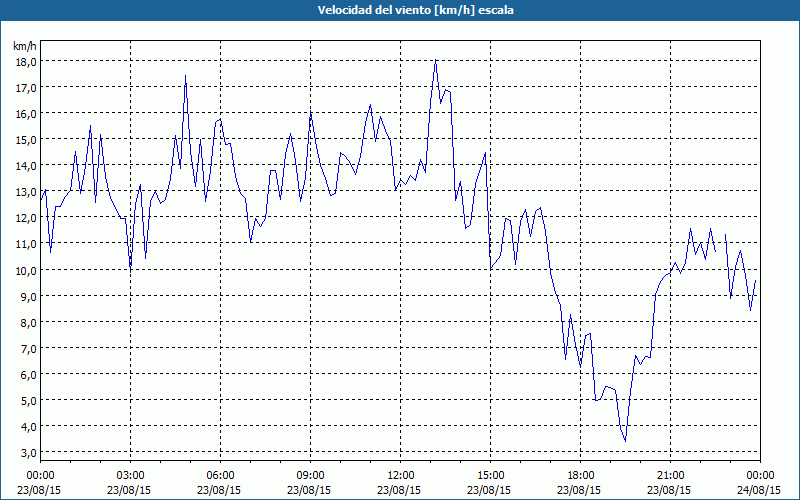Click the 00:00 24/08/15 time label
Screen dimensions: 800x500
click(760, 483)
